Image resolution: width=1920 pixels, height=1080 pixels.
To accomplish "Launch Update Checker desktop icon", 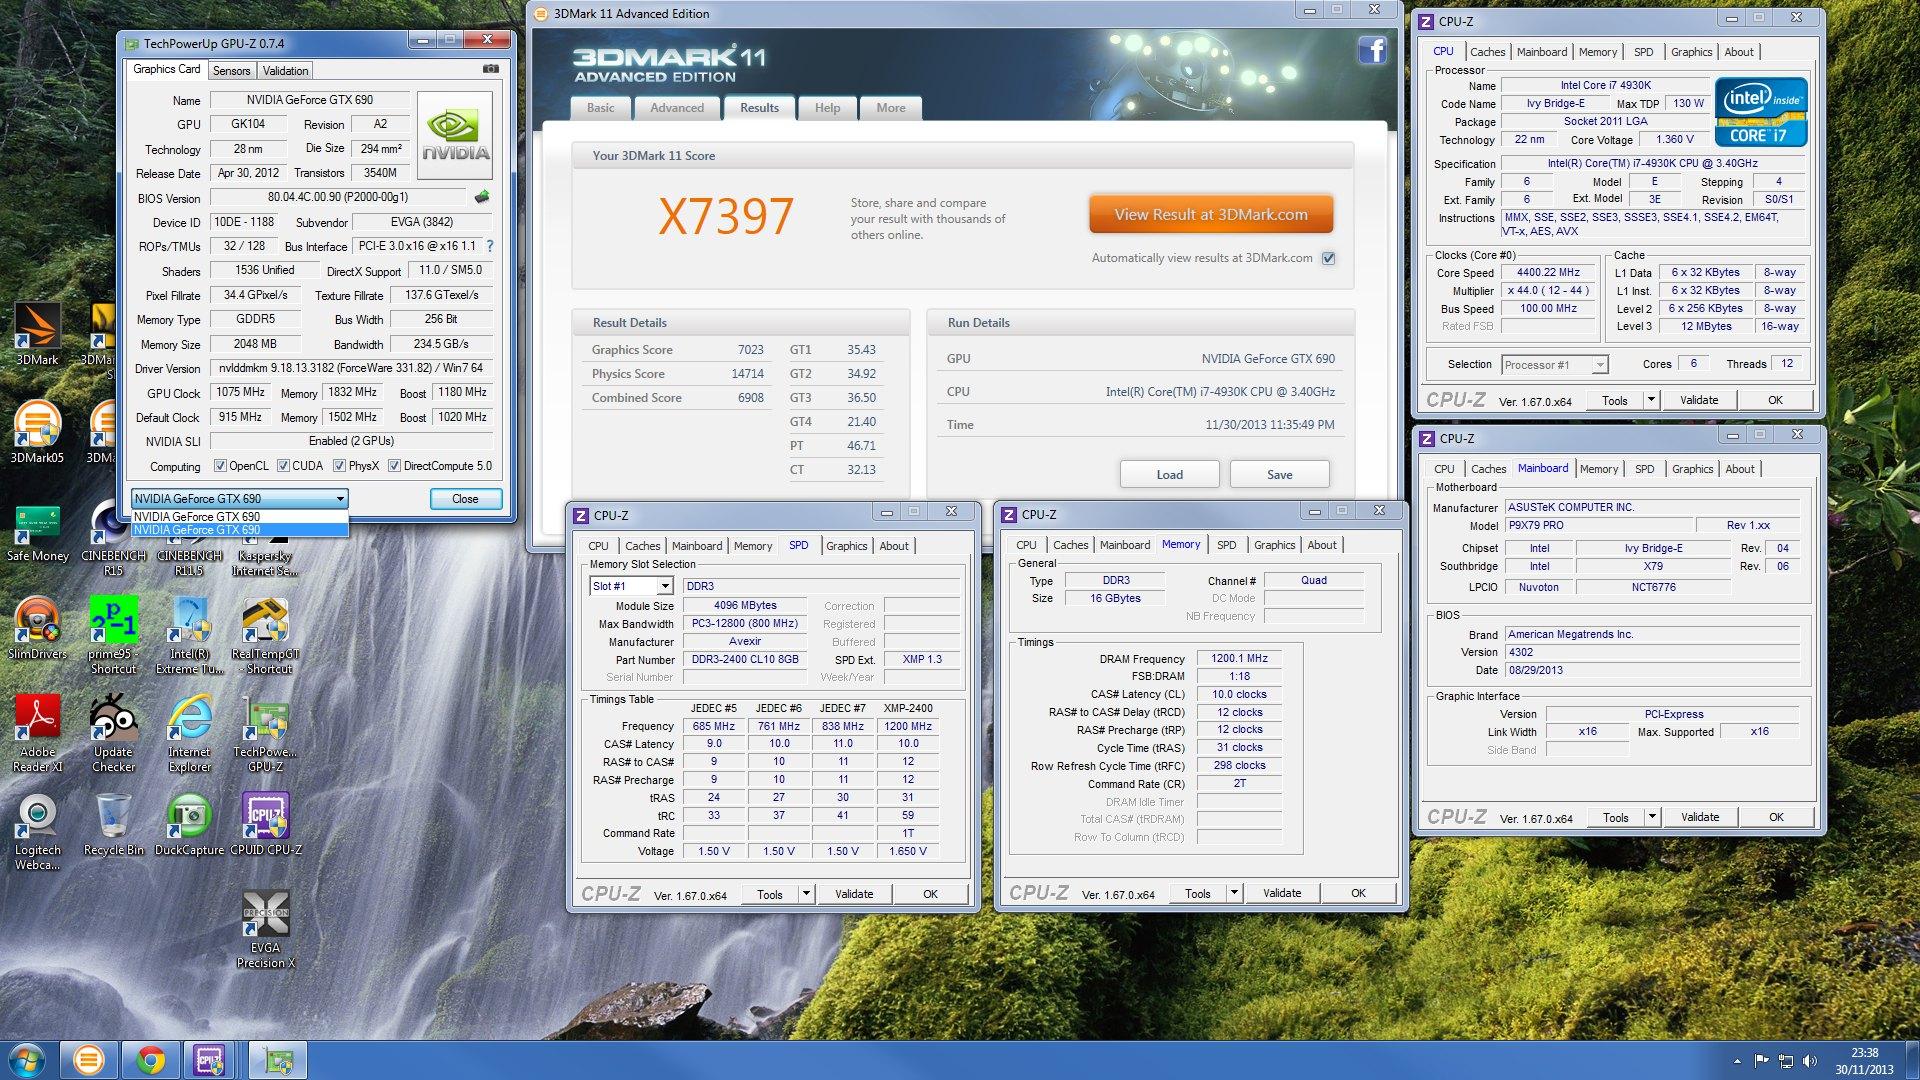I will pyautogui.click(x=113, y=733).
